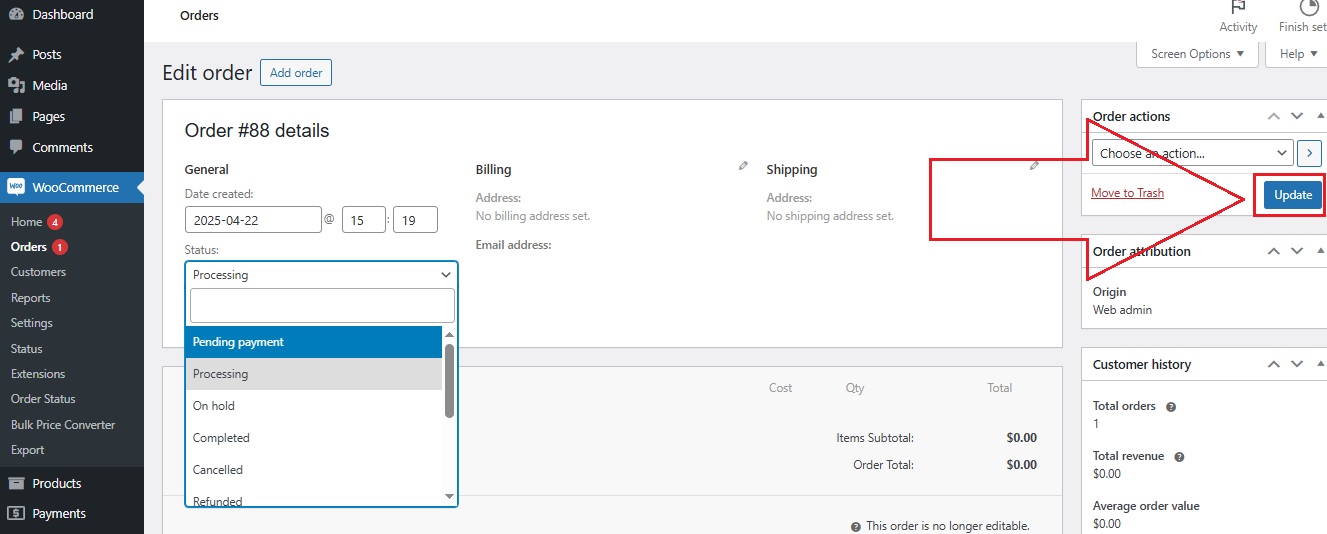Click status list scroll up arrow

(449, 335)
